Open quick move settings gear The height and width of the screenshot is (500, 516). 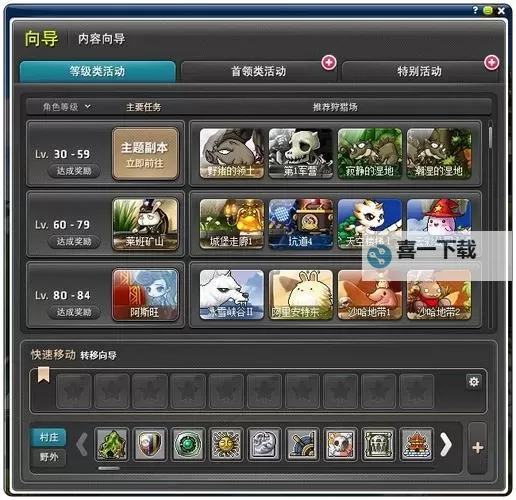pos(474,382)
